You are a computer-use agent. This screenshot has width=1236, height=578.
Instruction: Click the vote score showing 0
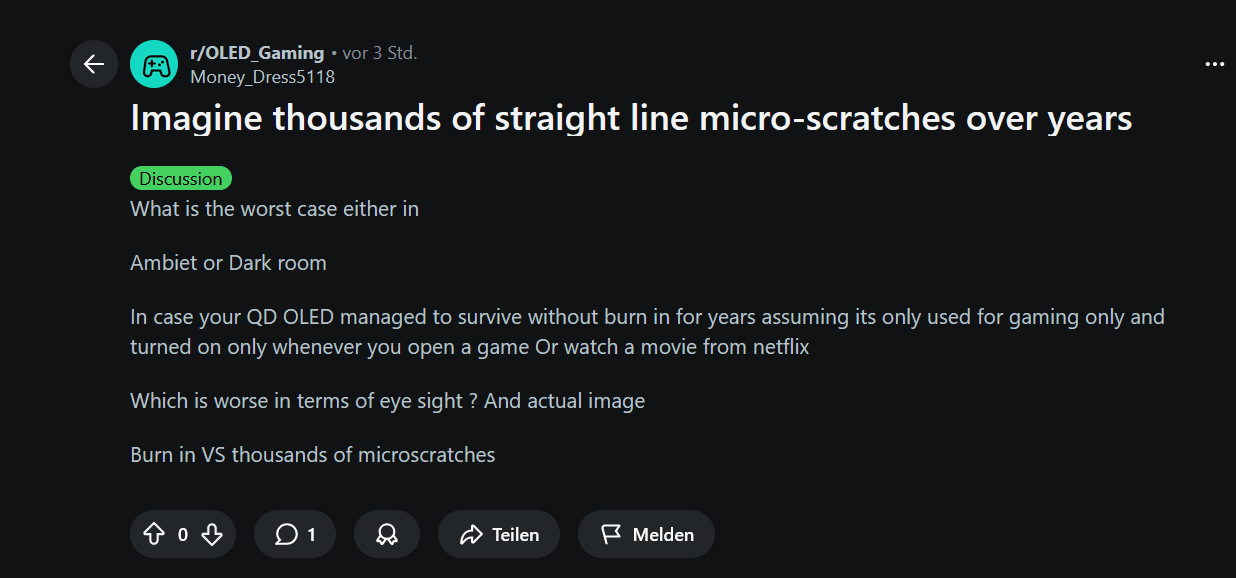tap(182, 535)
